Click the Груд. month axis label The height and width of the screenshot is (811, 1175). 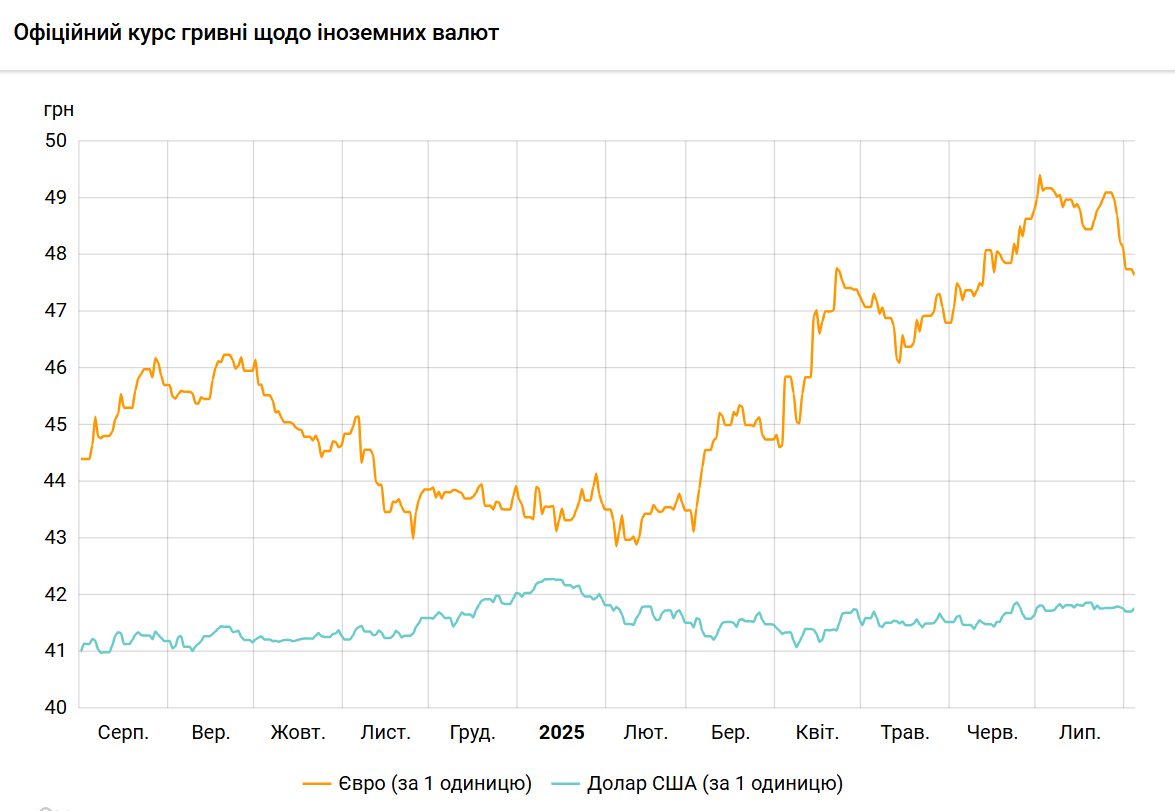coord(473,733)
